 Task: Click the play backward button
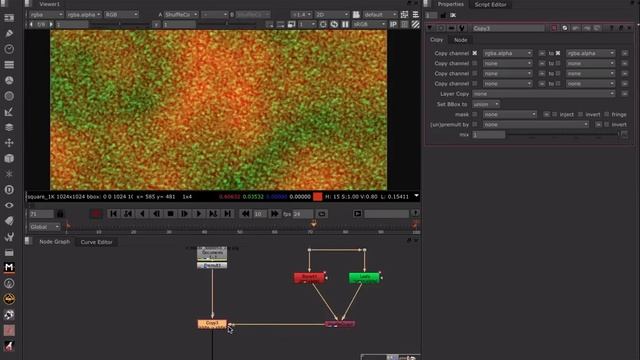click(x=142, y=213)
